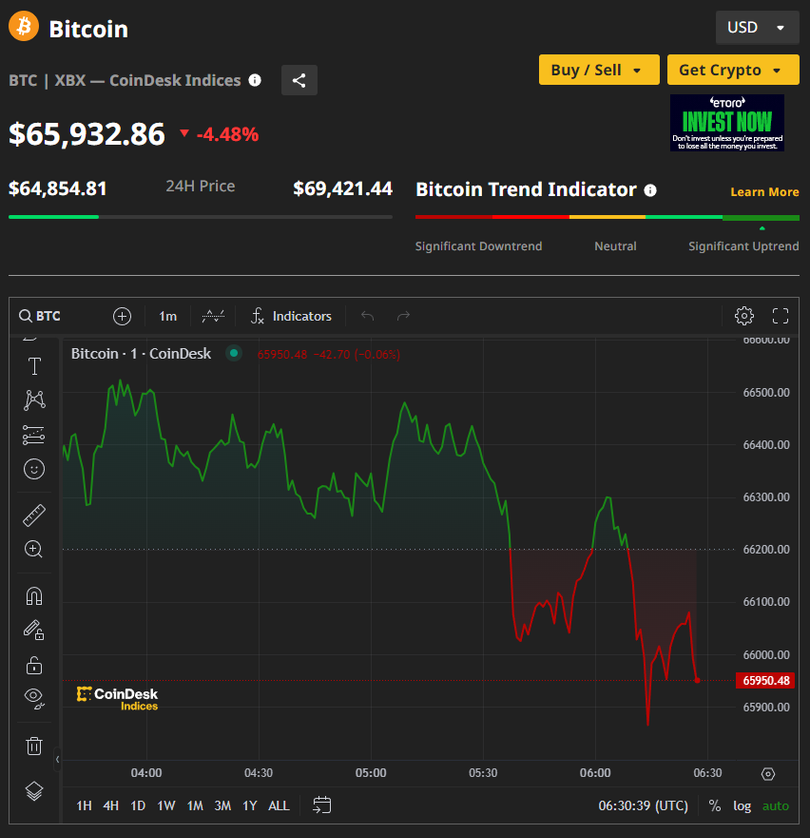Open the USD currency dropdown
The image size is (810, 838).
coord(756,28)
